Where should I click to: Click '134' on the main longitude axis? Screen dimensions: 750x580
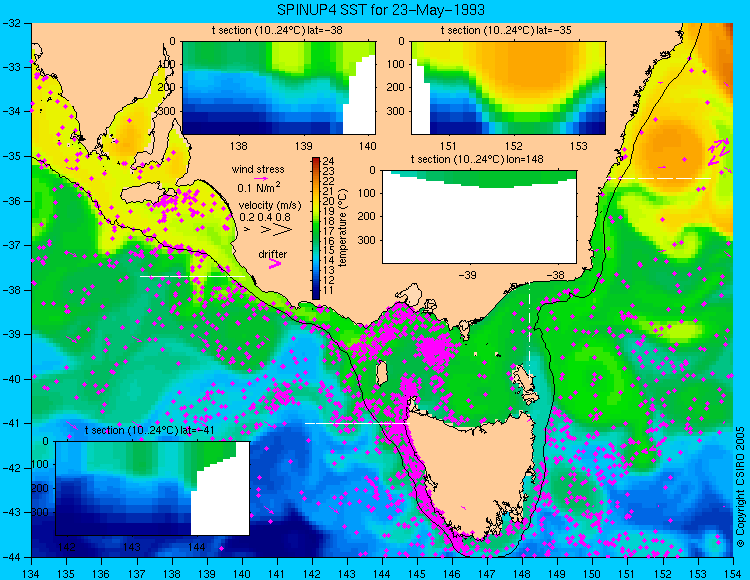tap(31, 574)
